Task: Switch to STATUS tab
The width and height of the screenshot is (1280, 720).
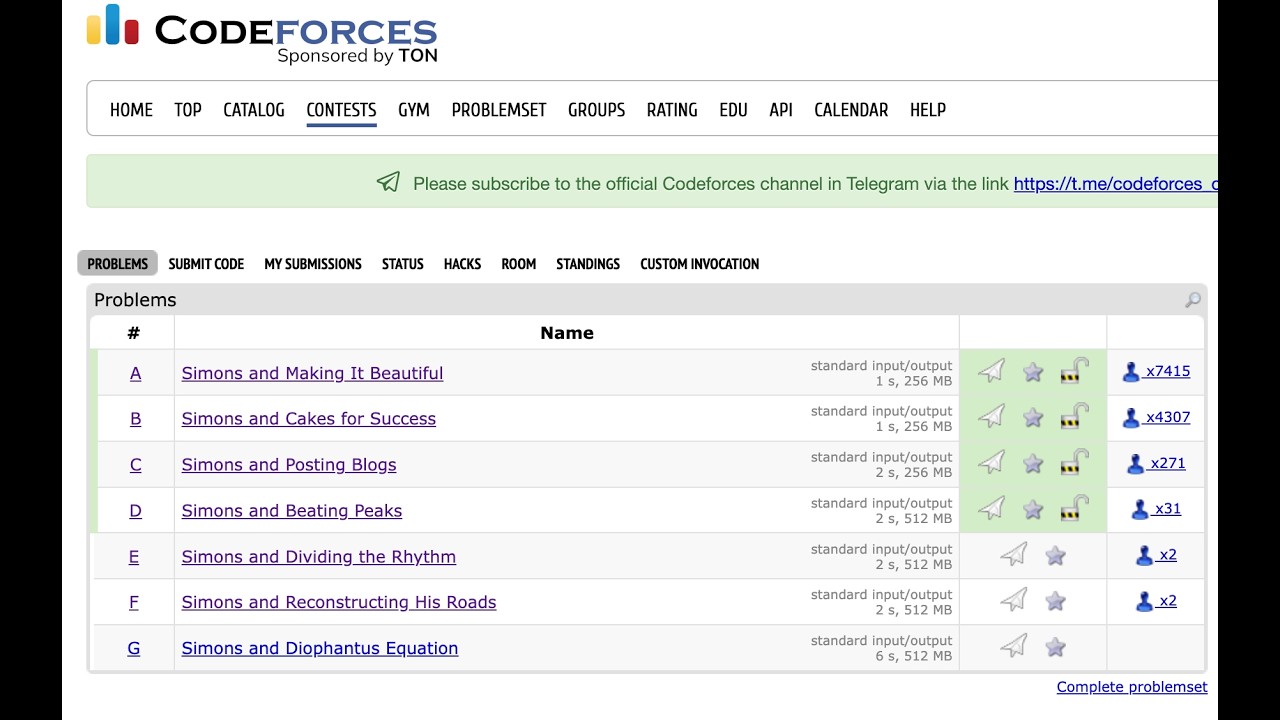Action: (x=403, y=264)
